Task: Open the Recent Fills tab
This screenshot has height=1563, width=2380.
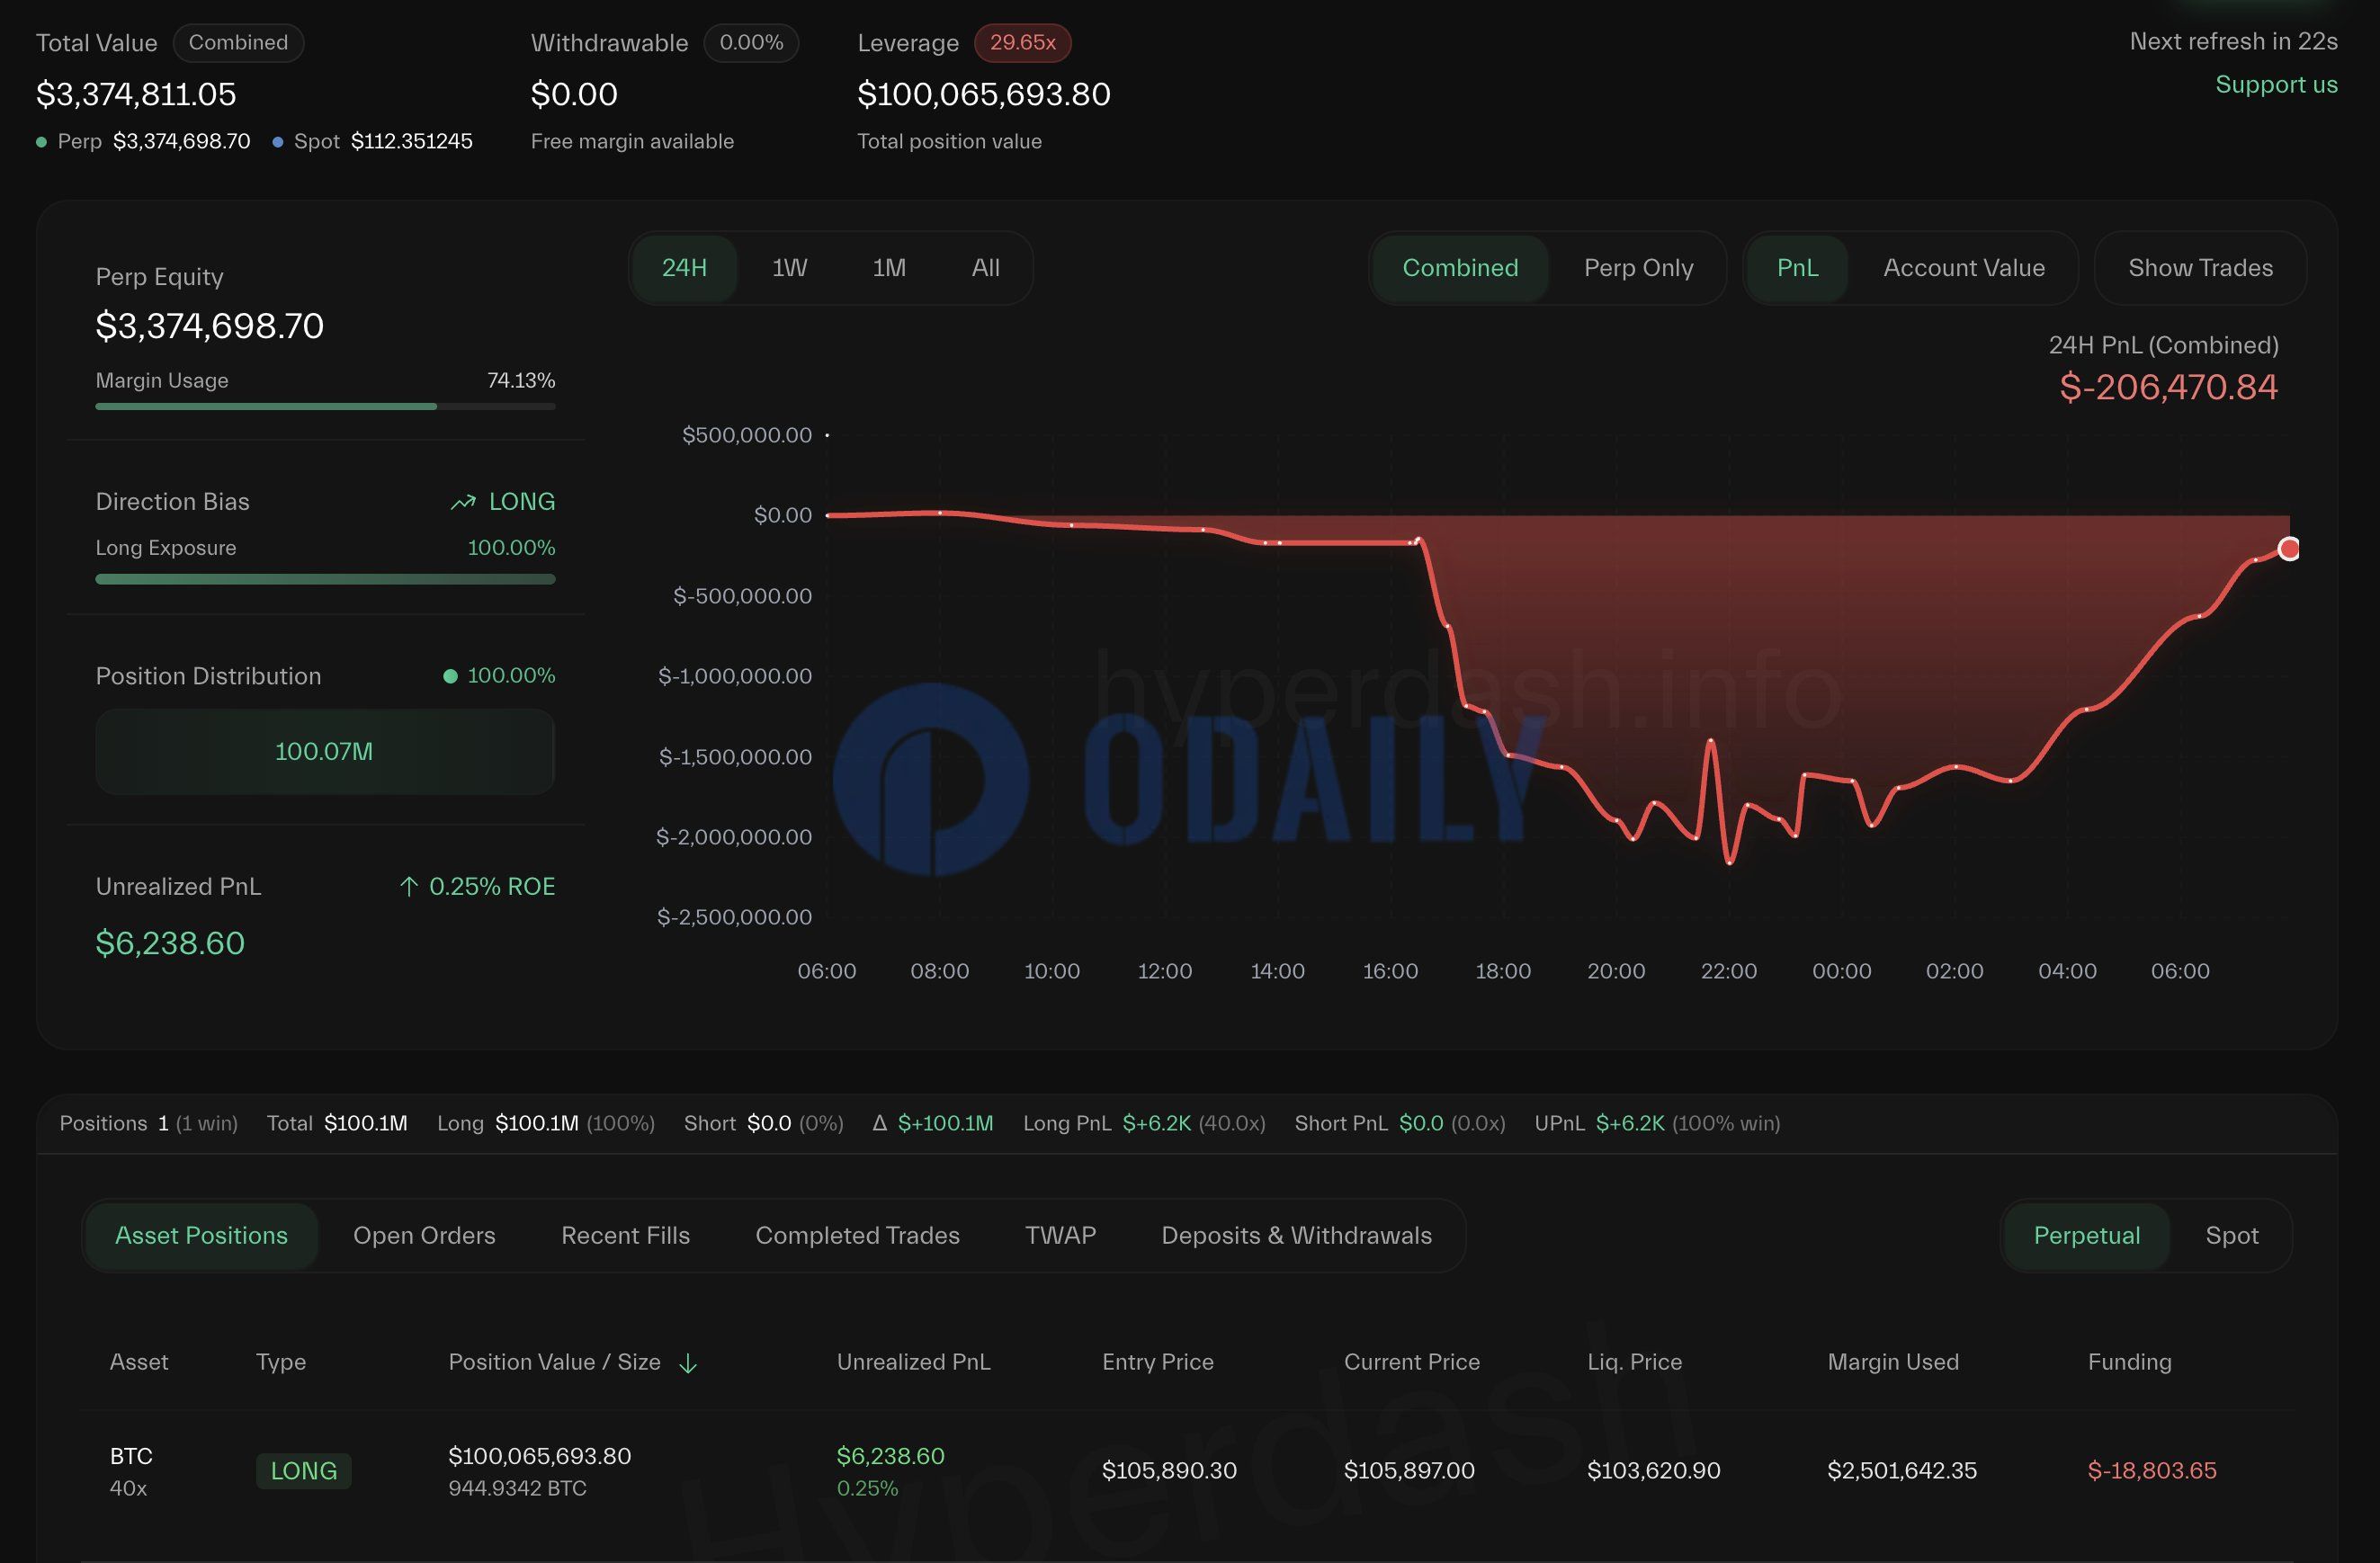Action: coord(625,1235)
